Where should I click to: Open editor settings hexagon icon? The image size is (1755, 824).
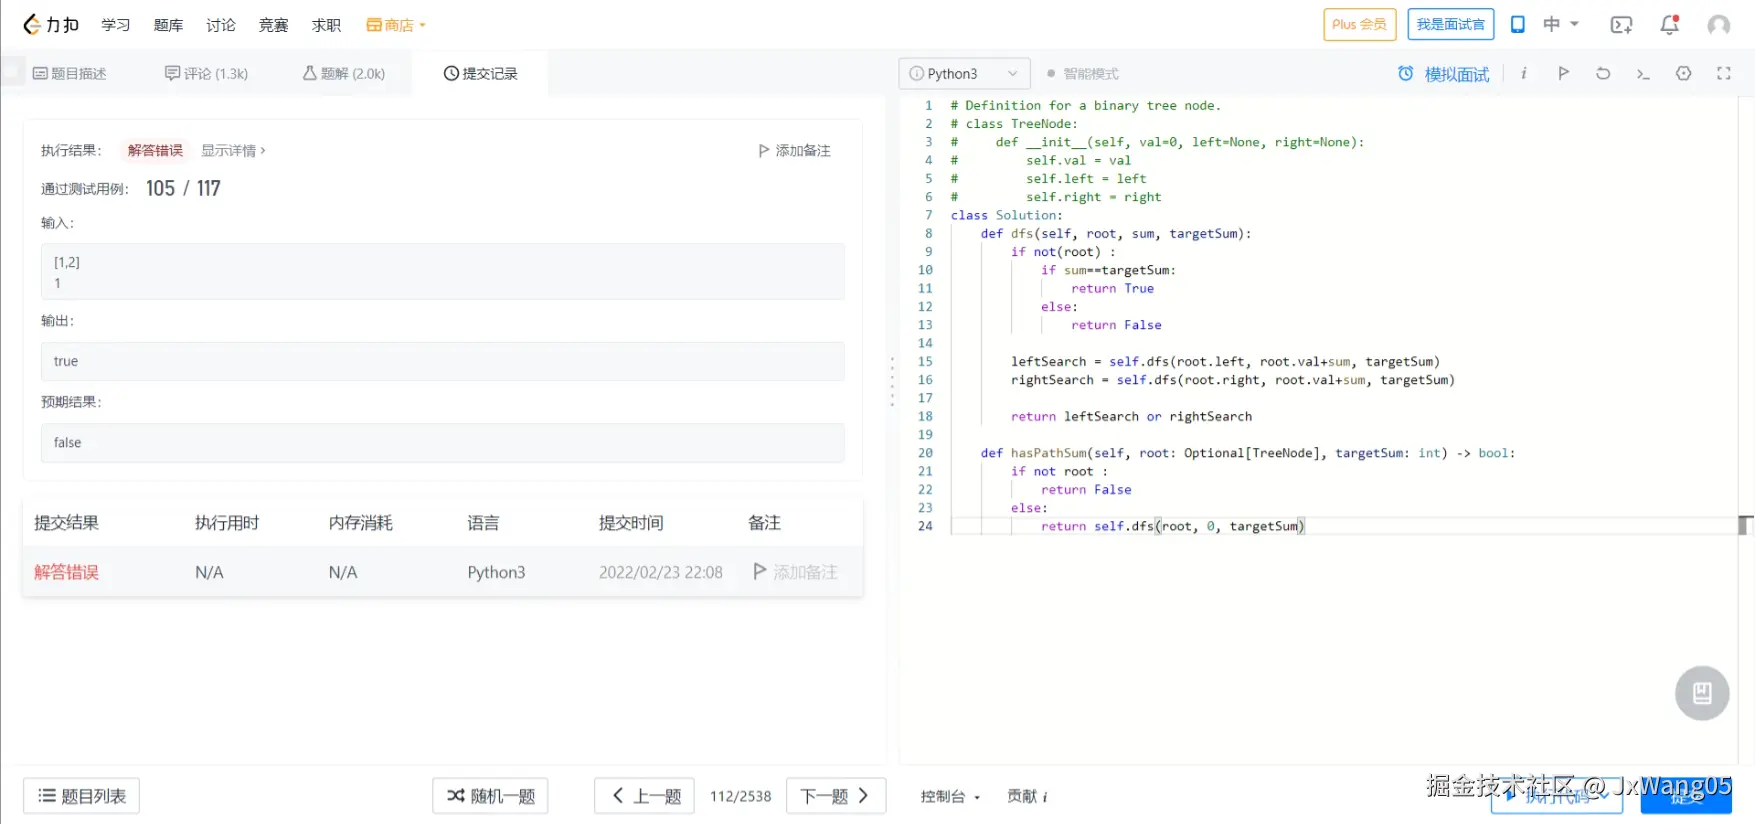1683,73
